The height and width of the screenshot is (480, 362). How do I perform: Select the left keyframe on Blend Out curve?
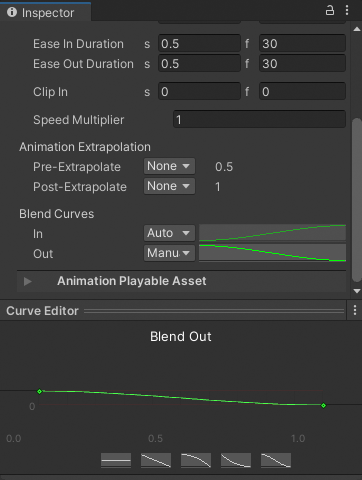[x=39, y=391]
